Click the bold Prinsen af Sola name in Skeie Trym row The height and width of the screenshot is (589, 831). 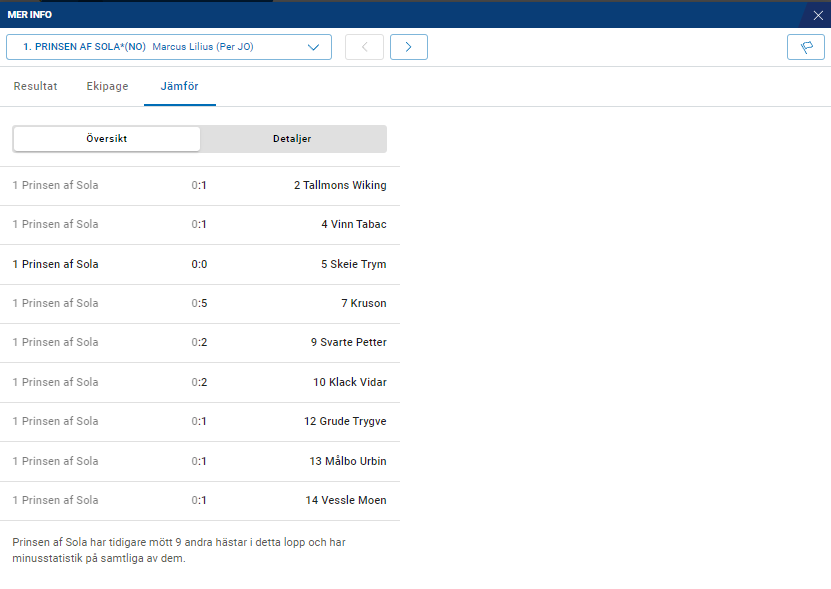(56, 264)
